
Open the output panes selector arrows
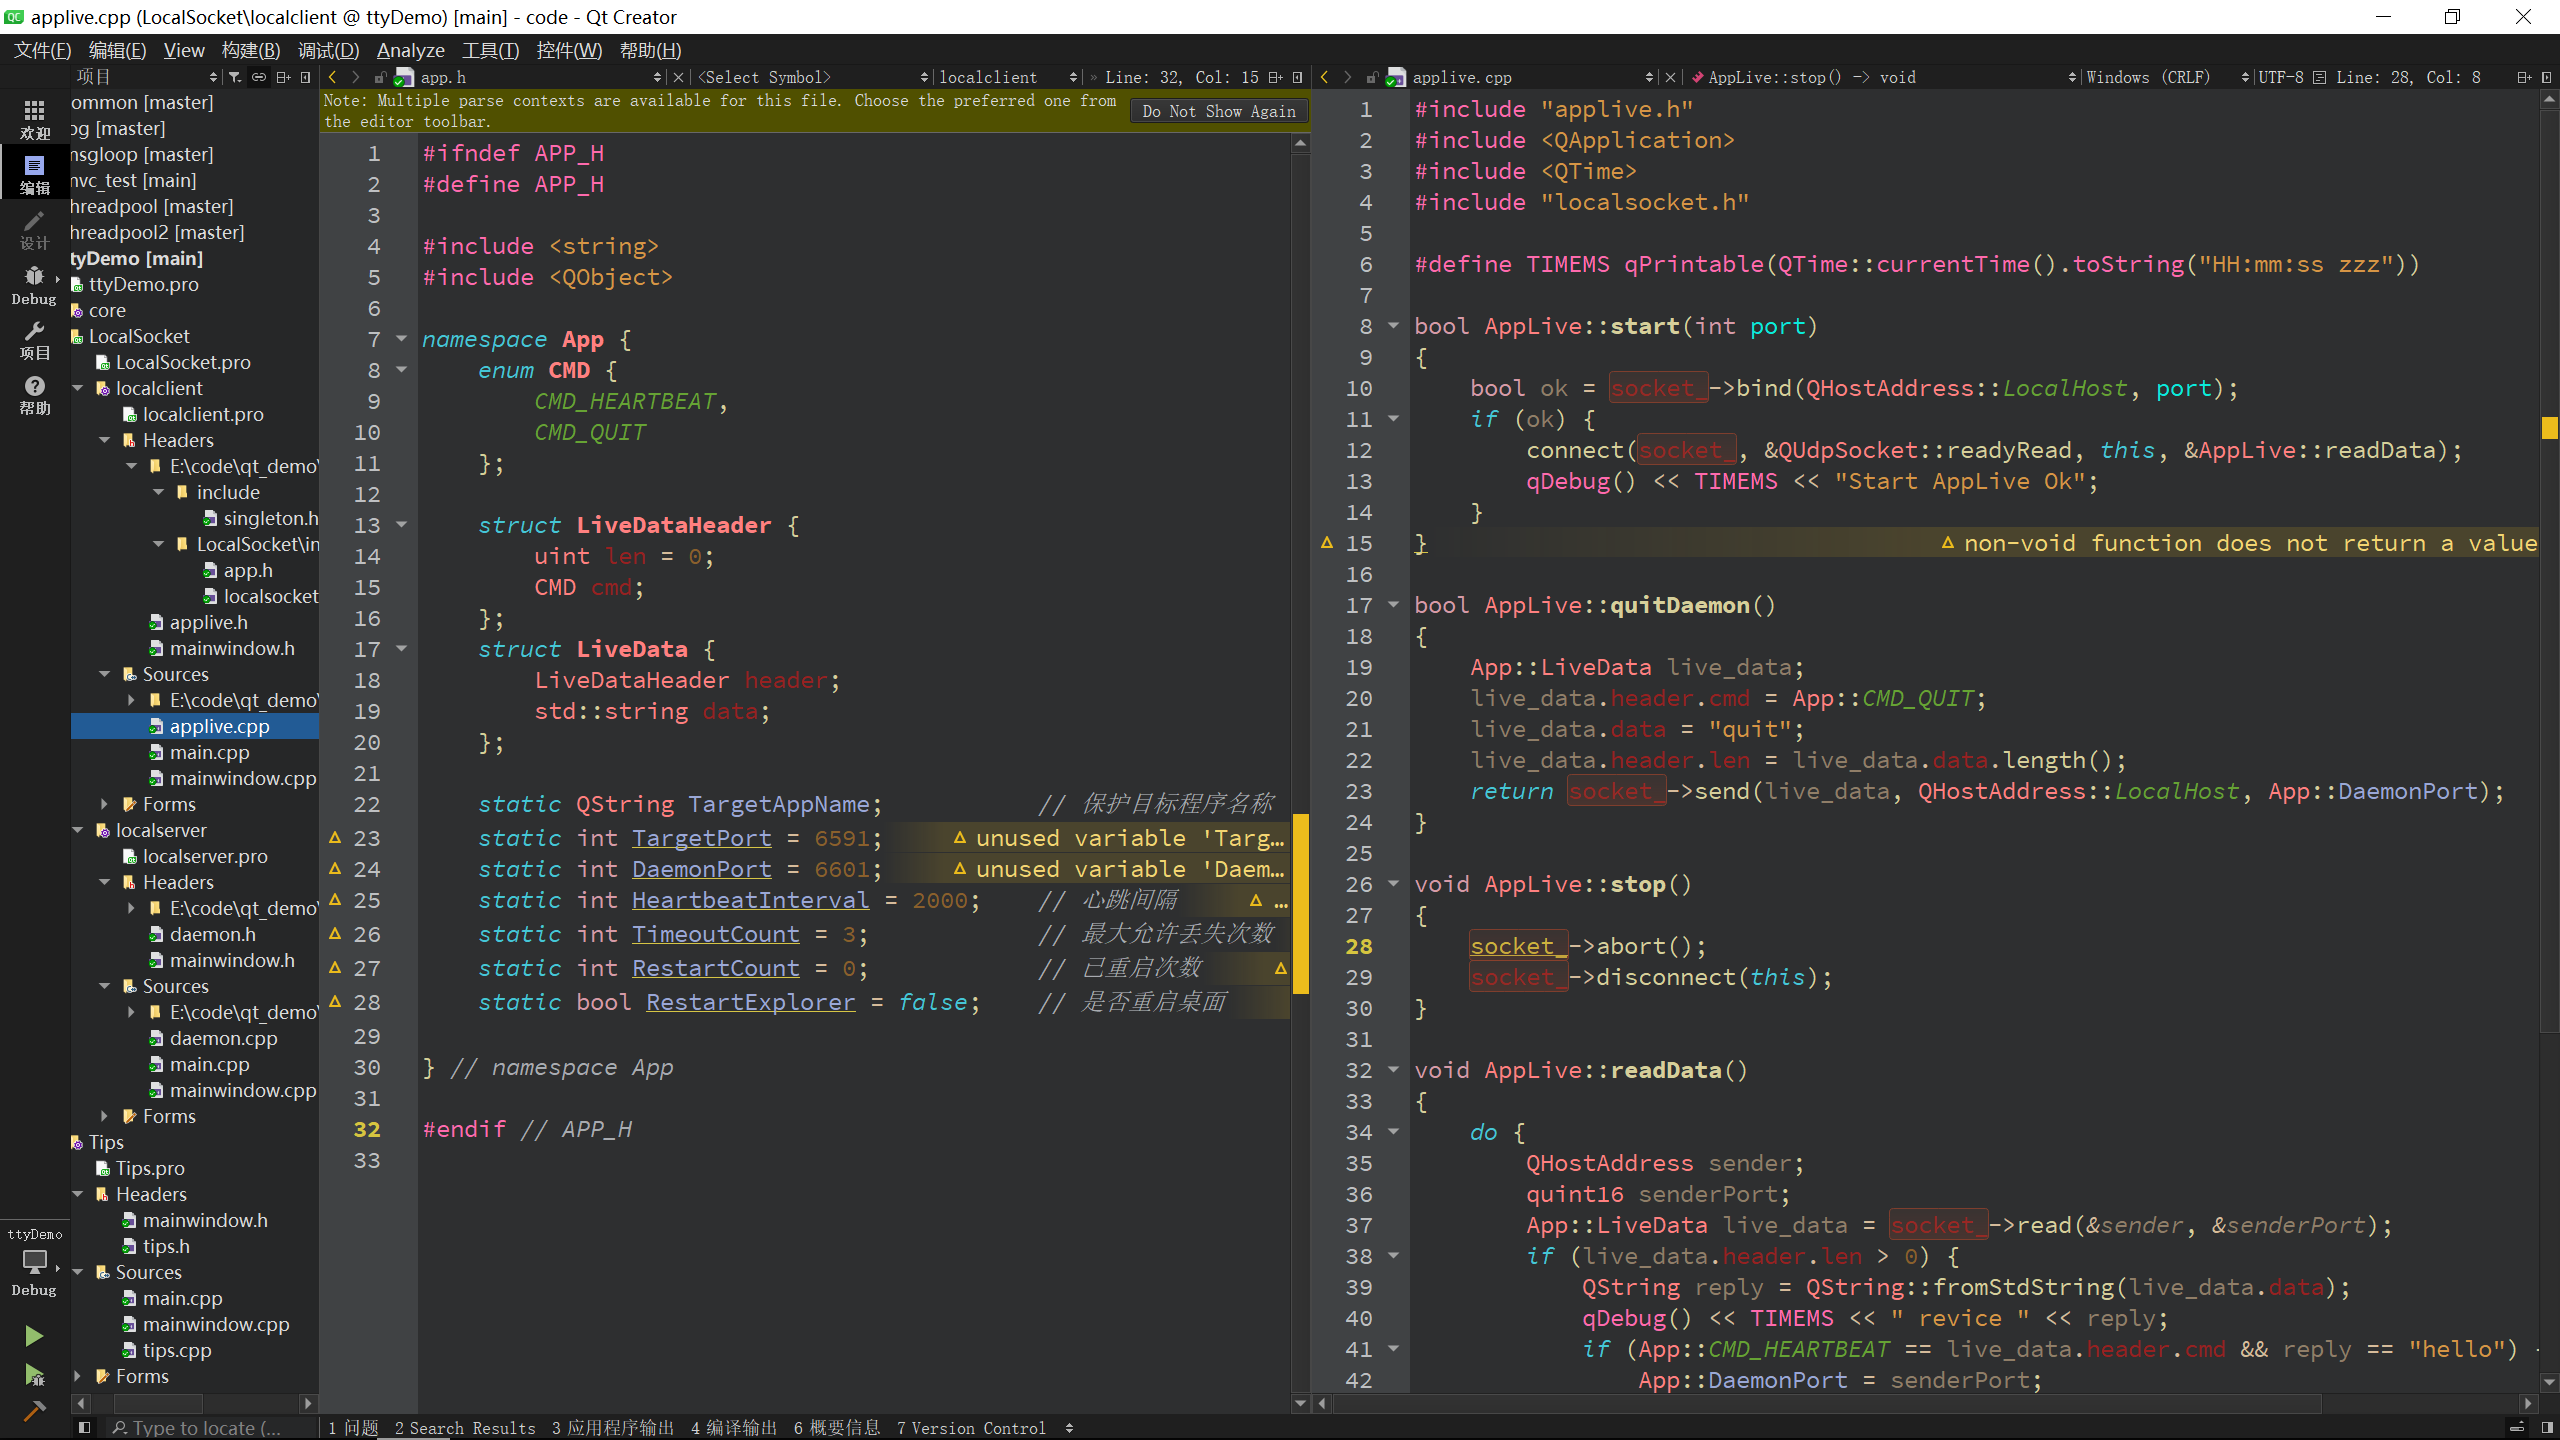1070,1427
